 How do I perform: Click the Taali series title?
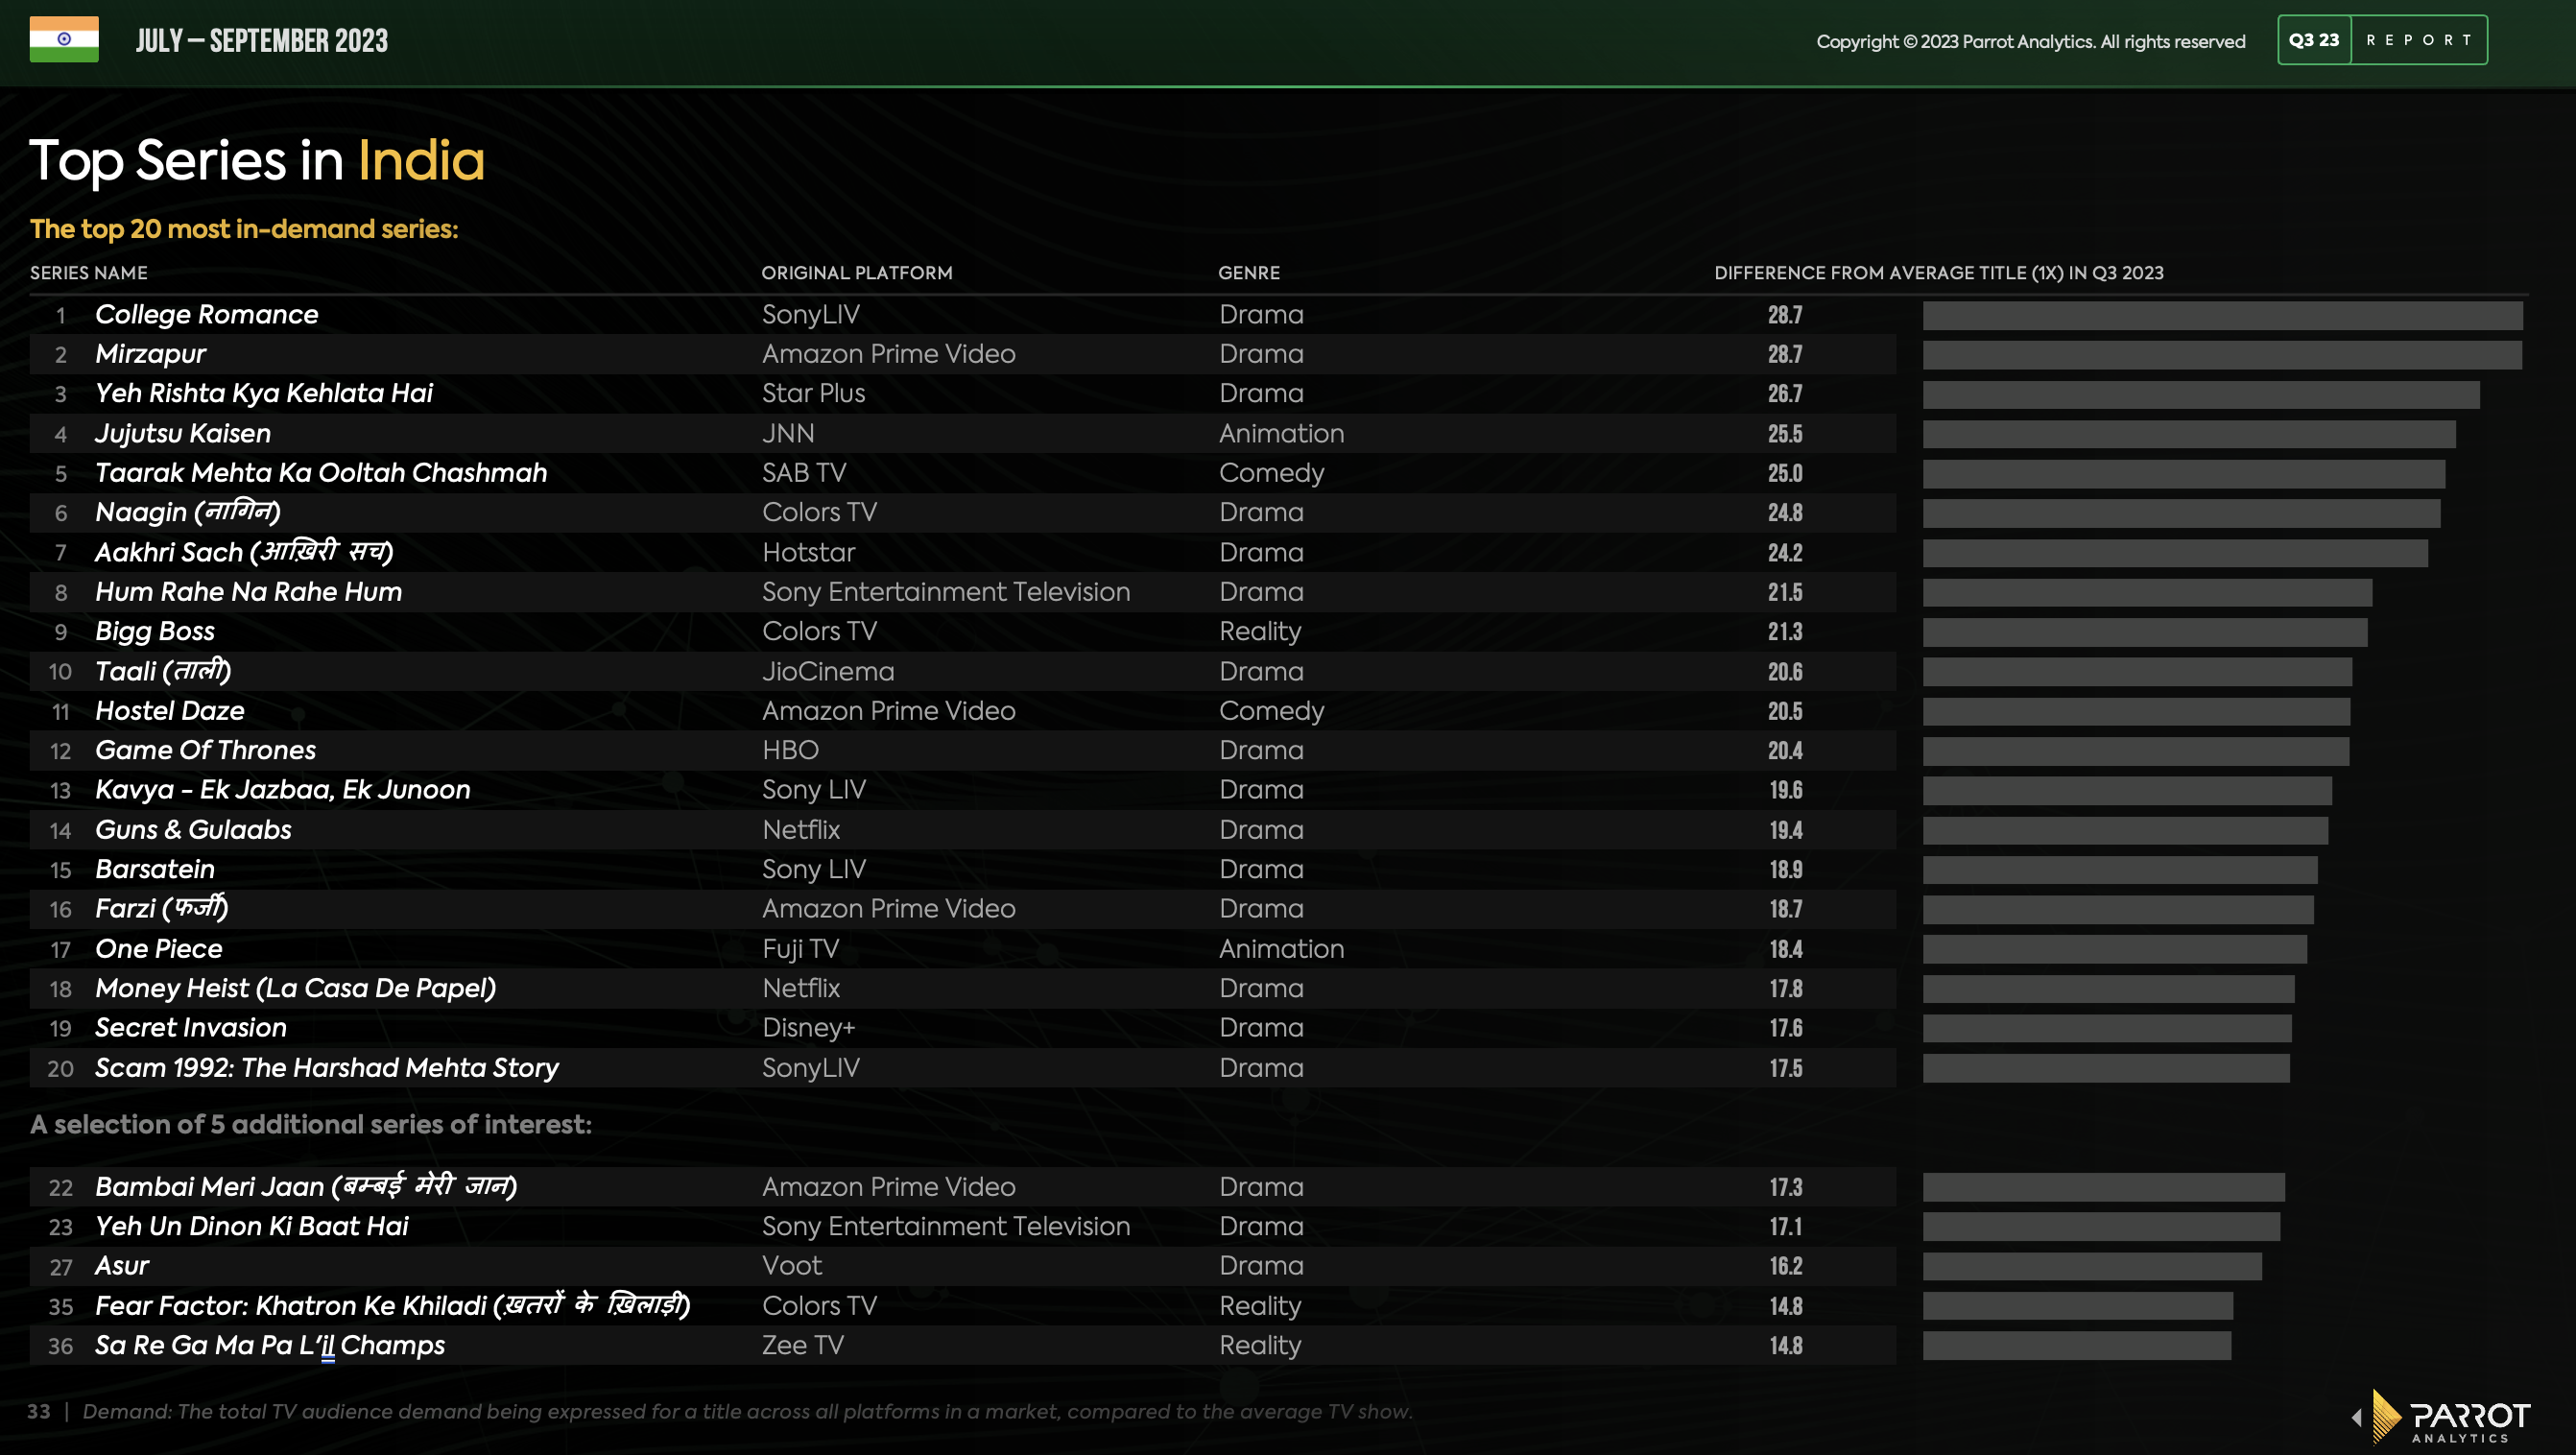click(x=163, y=671)
